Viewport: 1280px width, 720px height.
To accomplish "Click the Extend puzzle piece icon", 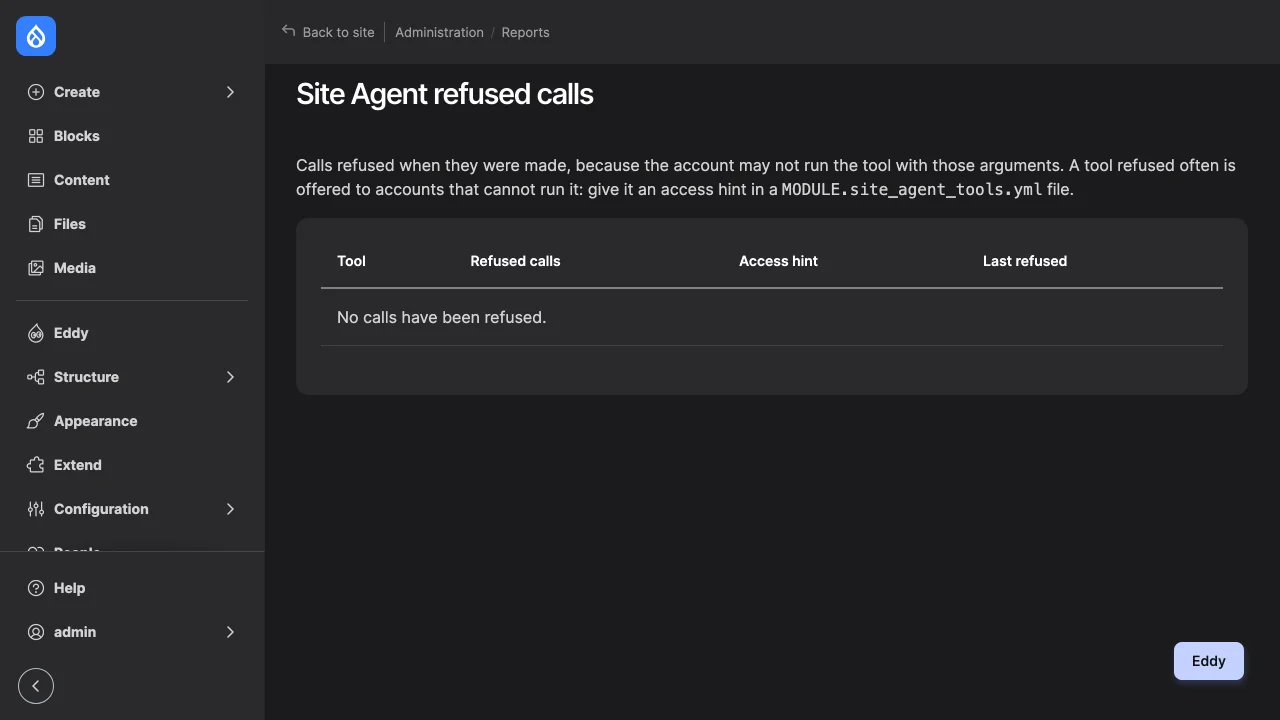I will 36,465.
